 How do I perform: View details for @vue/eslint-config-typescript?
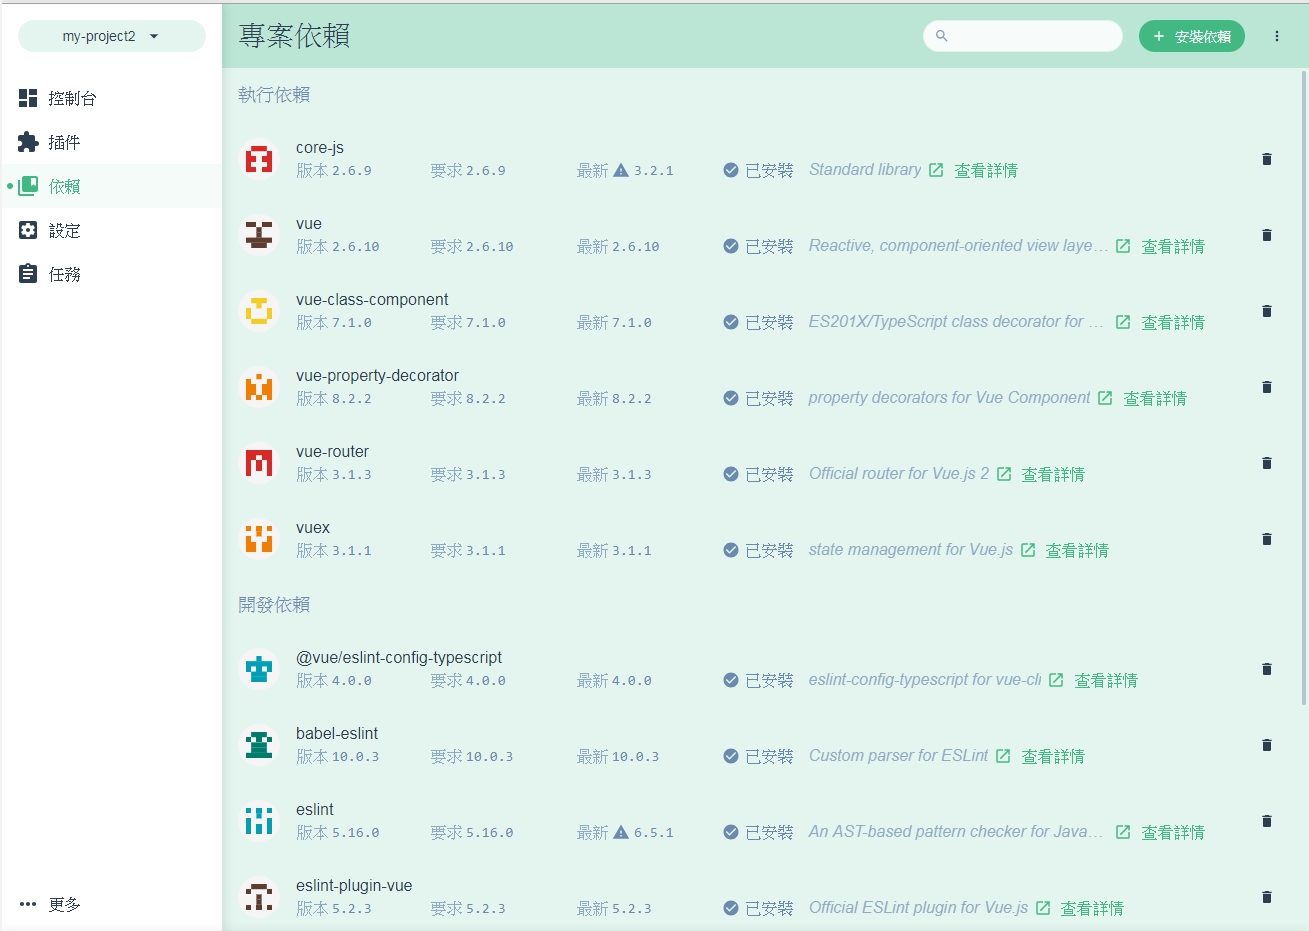1106,680
